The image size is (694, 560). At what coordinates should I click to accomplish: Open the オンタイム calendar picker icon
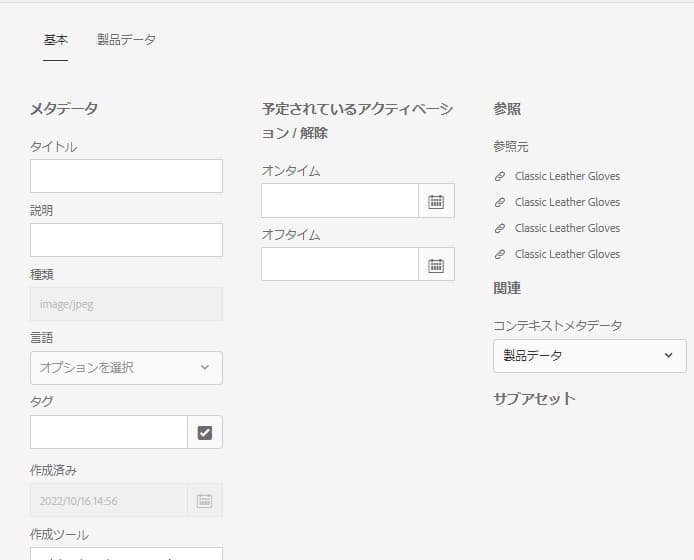(x=436, y=201)
